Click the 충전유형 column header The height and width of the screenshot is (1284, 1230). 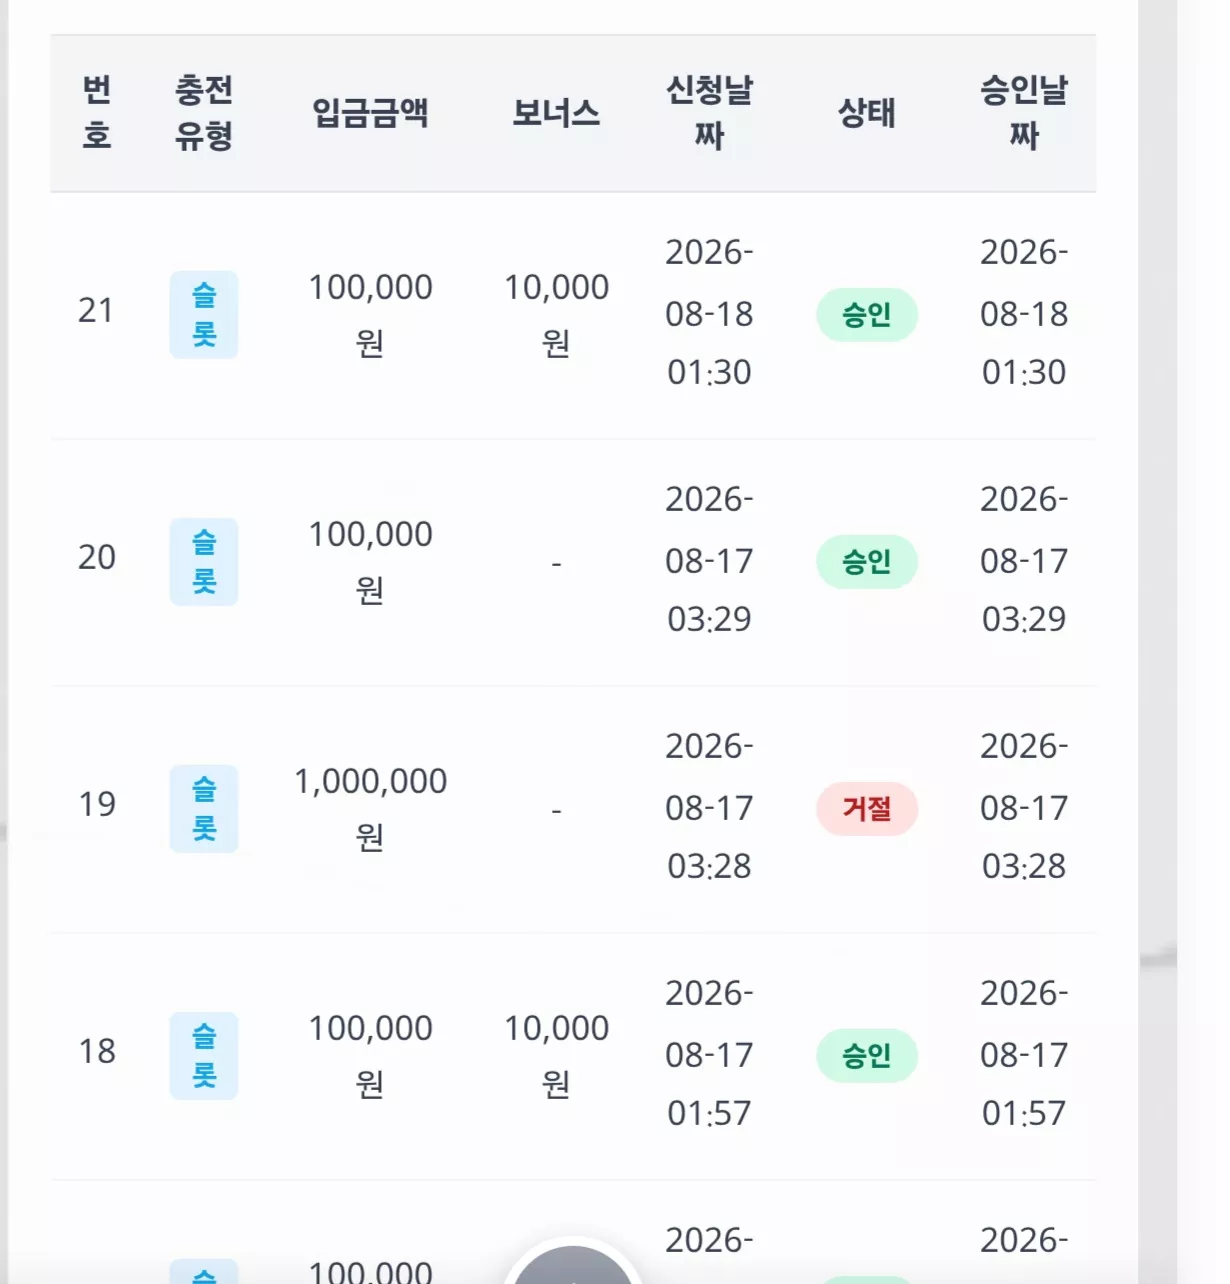point(204,112)
